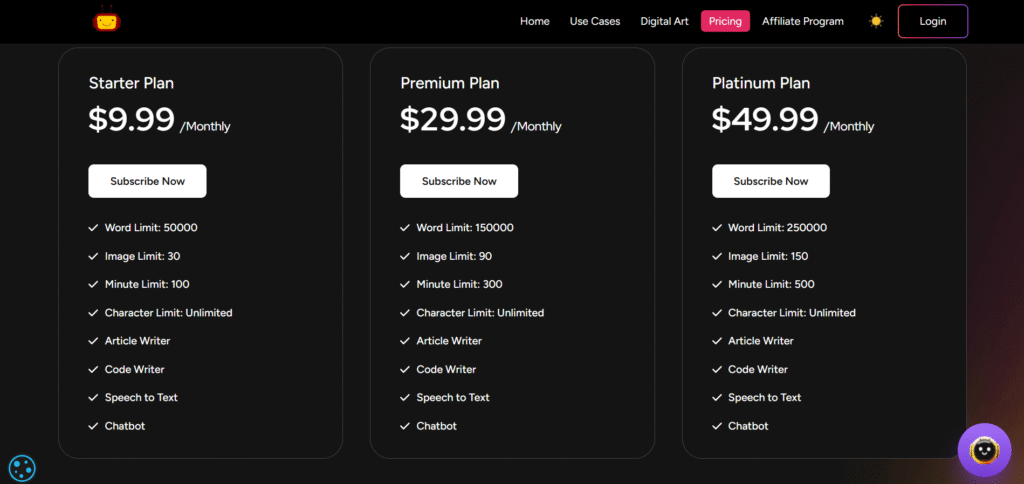Click Image Limit: 30
The image size is (1024, 484).
pyautogui.click(x=142, y=256)
